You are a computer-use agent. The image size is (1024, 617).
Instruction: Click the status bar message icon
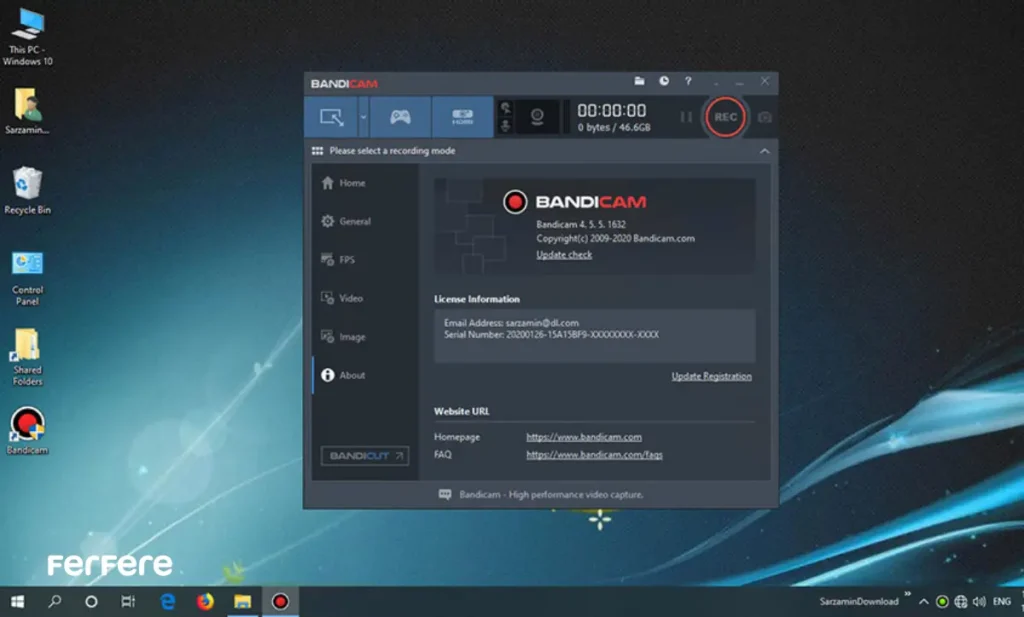445,494
